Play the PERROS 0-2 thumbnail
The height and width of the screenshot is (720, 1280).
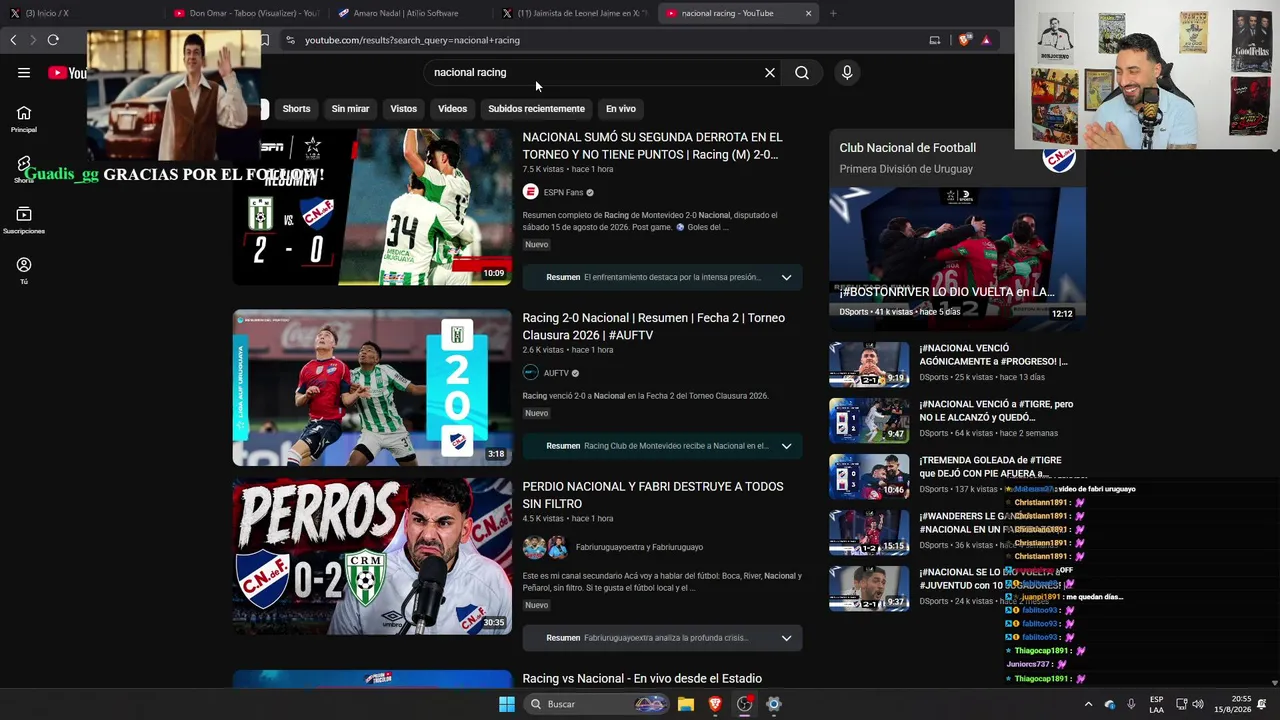[372, 557]
